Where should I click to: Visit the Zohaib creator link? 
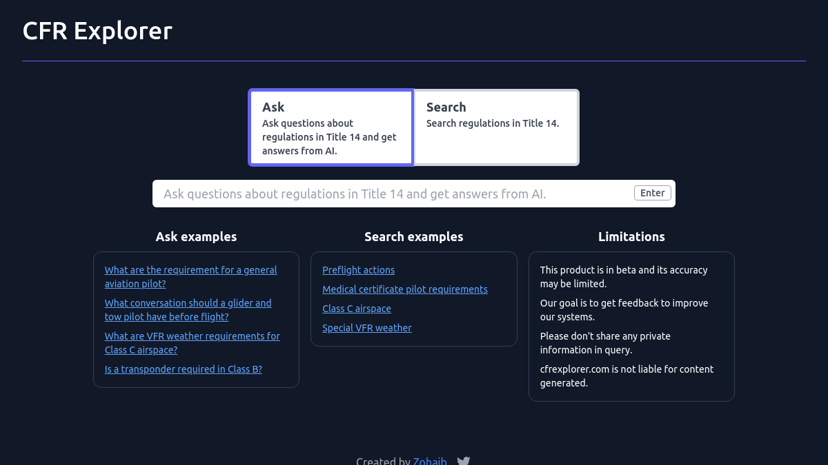430,461
